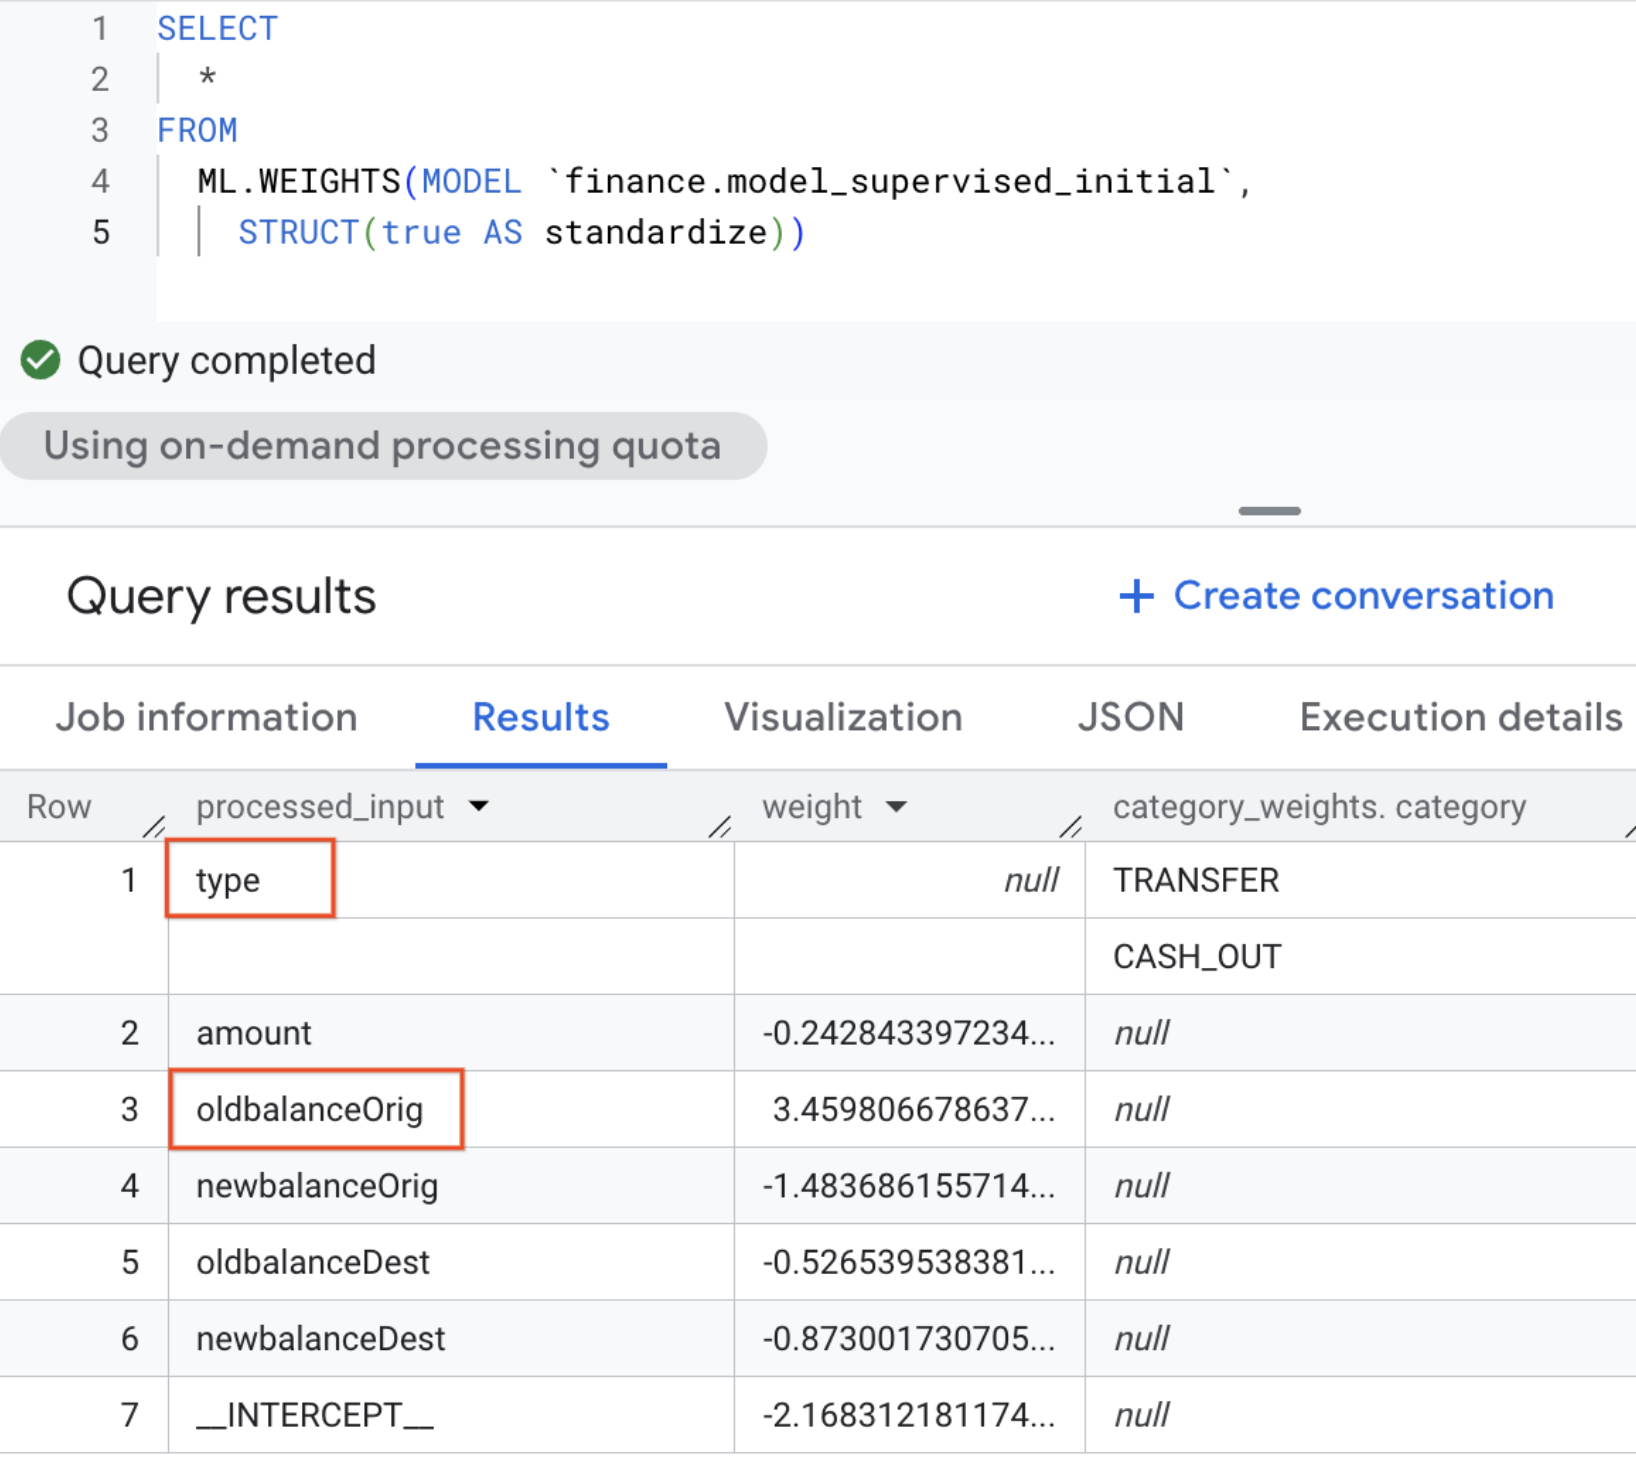Open the weight column dropdown arrow
The height and width of the screenshot is (1460, 1636).
(896, 806)
